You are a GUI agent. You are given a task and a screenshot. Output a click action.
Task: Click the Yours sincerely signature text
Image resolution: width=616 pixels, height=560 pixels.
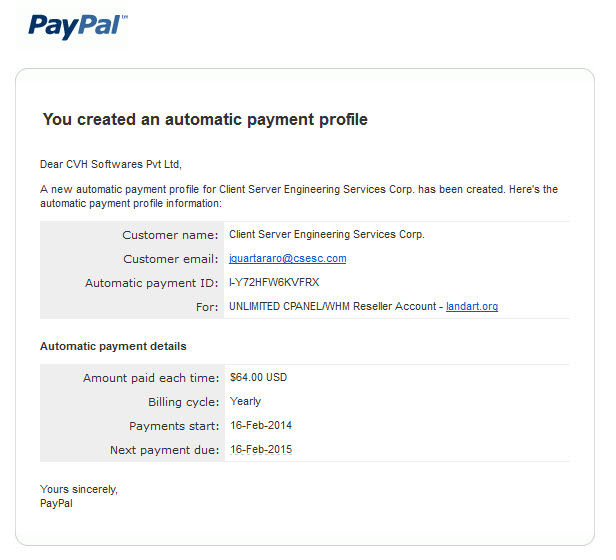[x=79, y=489]
